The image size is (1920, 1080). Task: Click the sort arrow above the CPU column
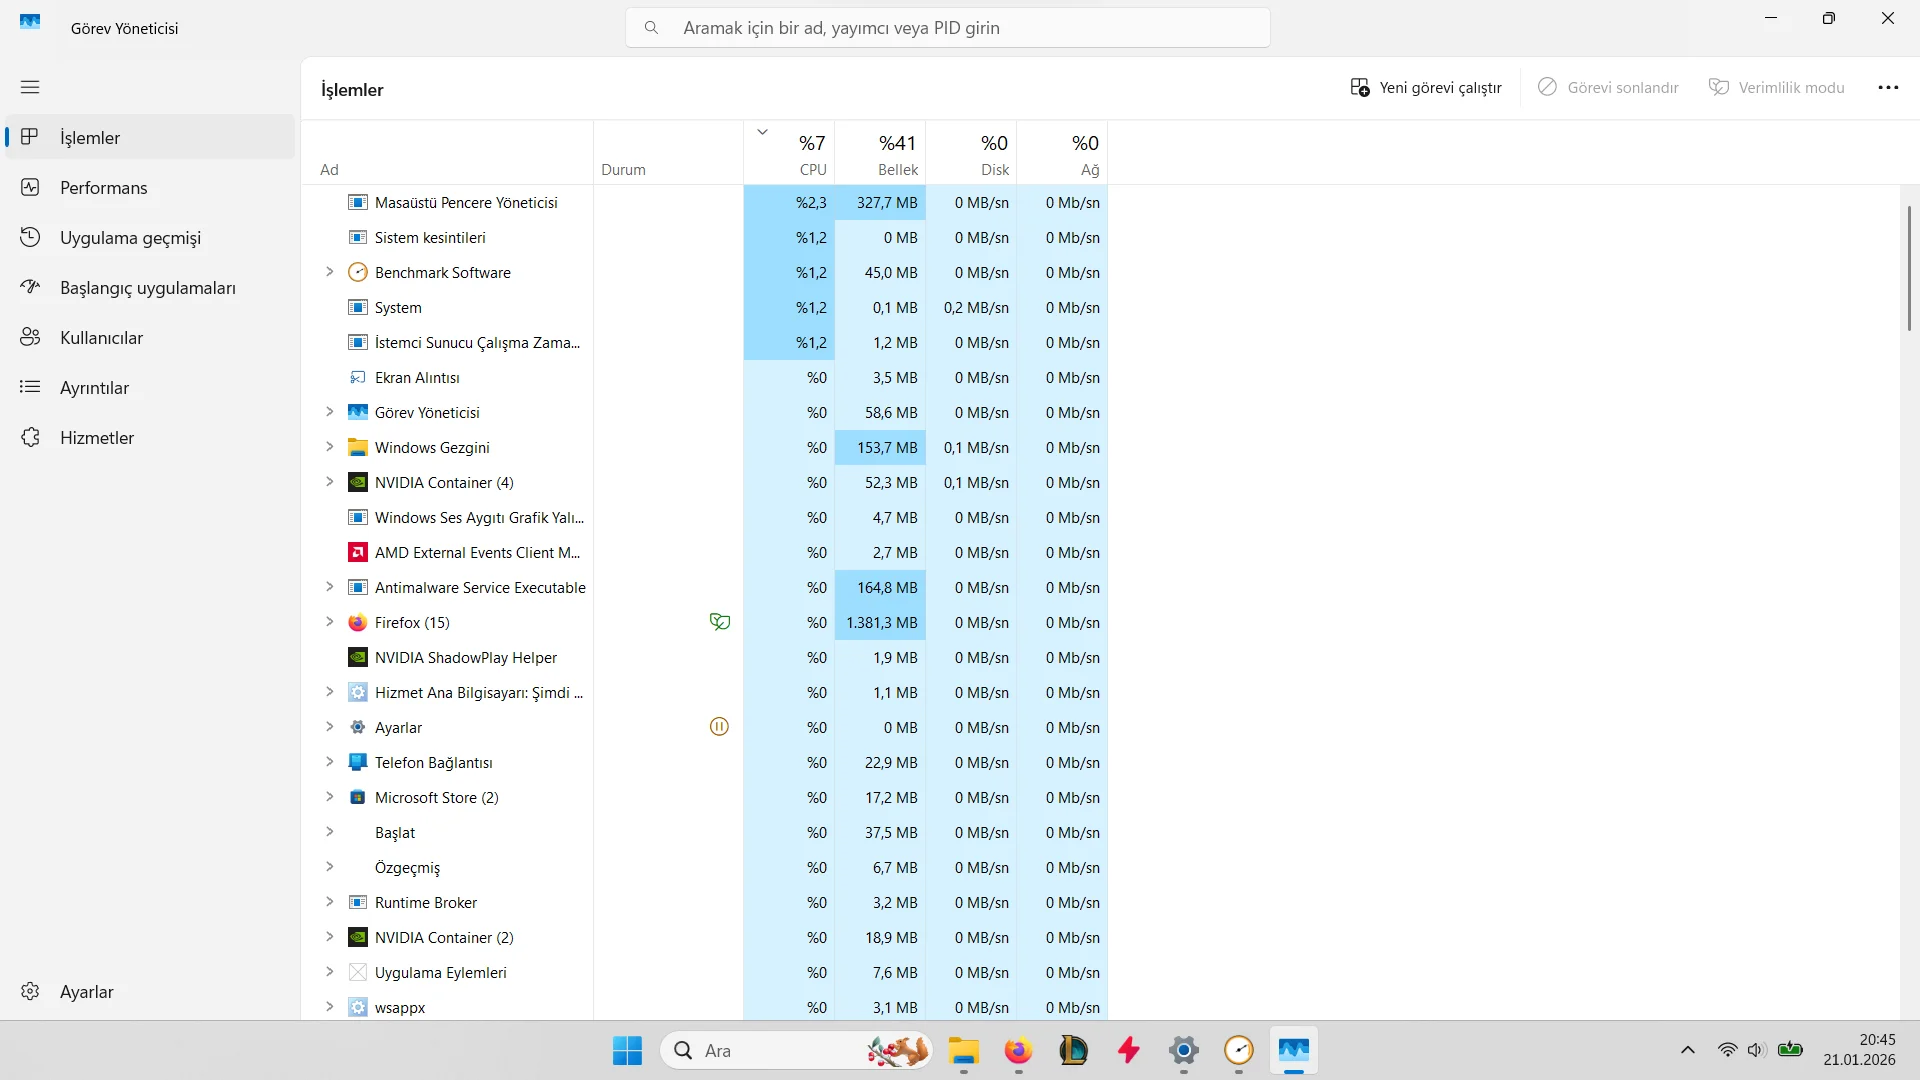pyautogui.click(x=762, y=132)
